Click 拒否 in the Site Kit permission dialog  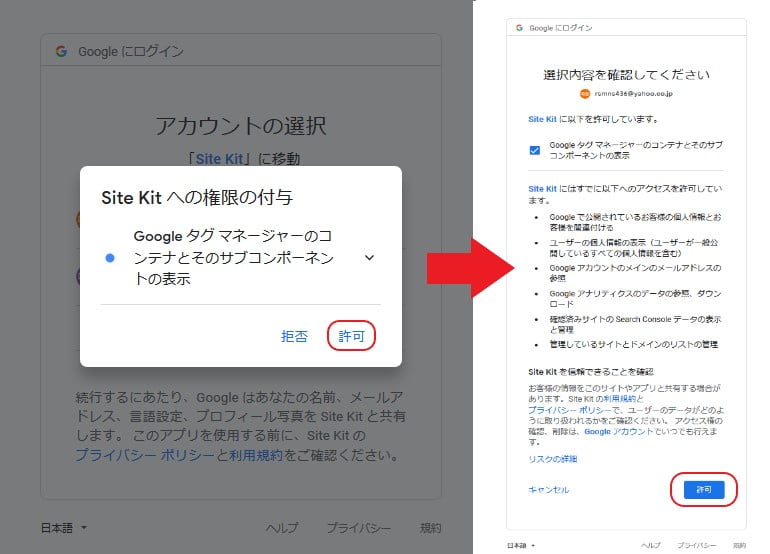tap(295, 337)
